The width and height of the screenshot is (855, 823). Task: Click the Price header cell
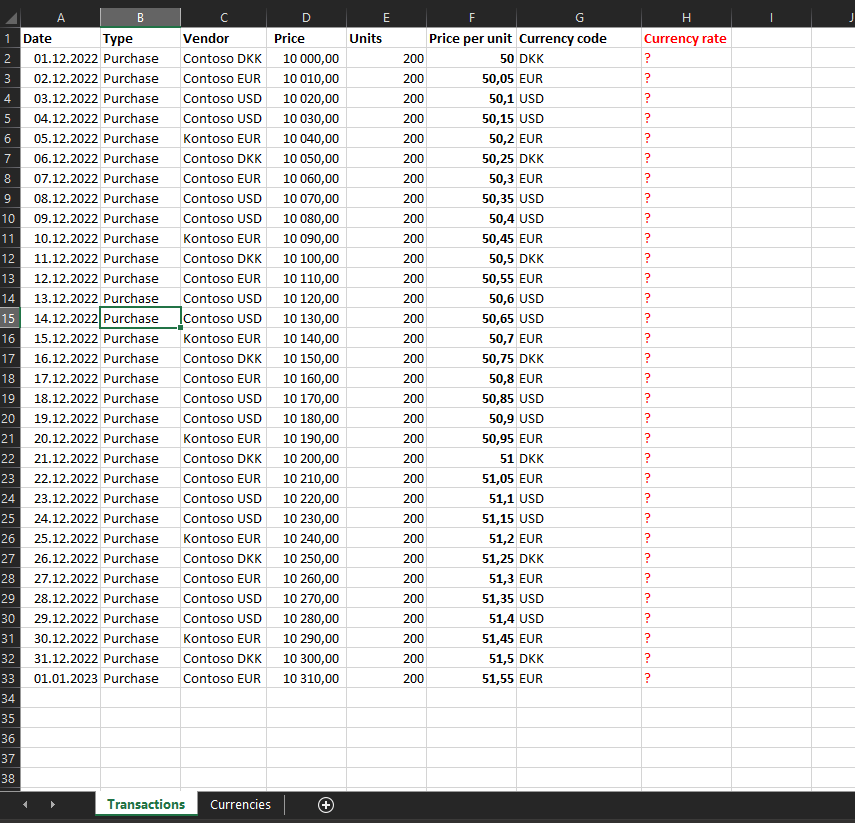click(306, 38)
